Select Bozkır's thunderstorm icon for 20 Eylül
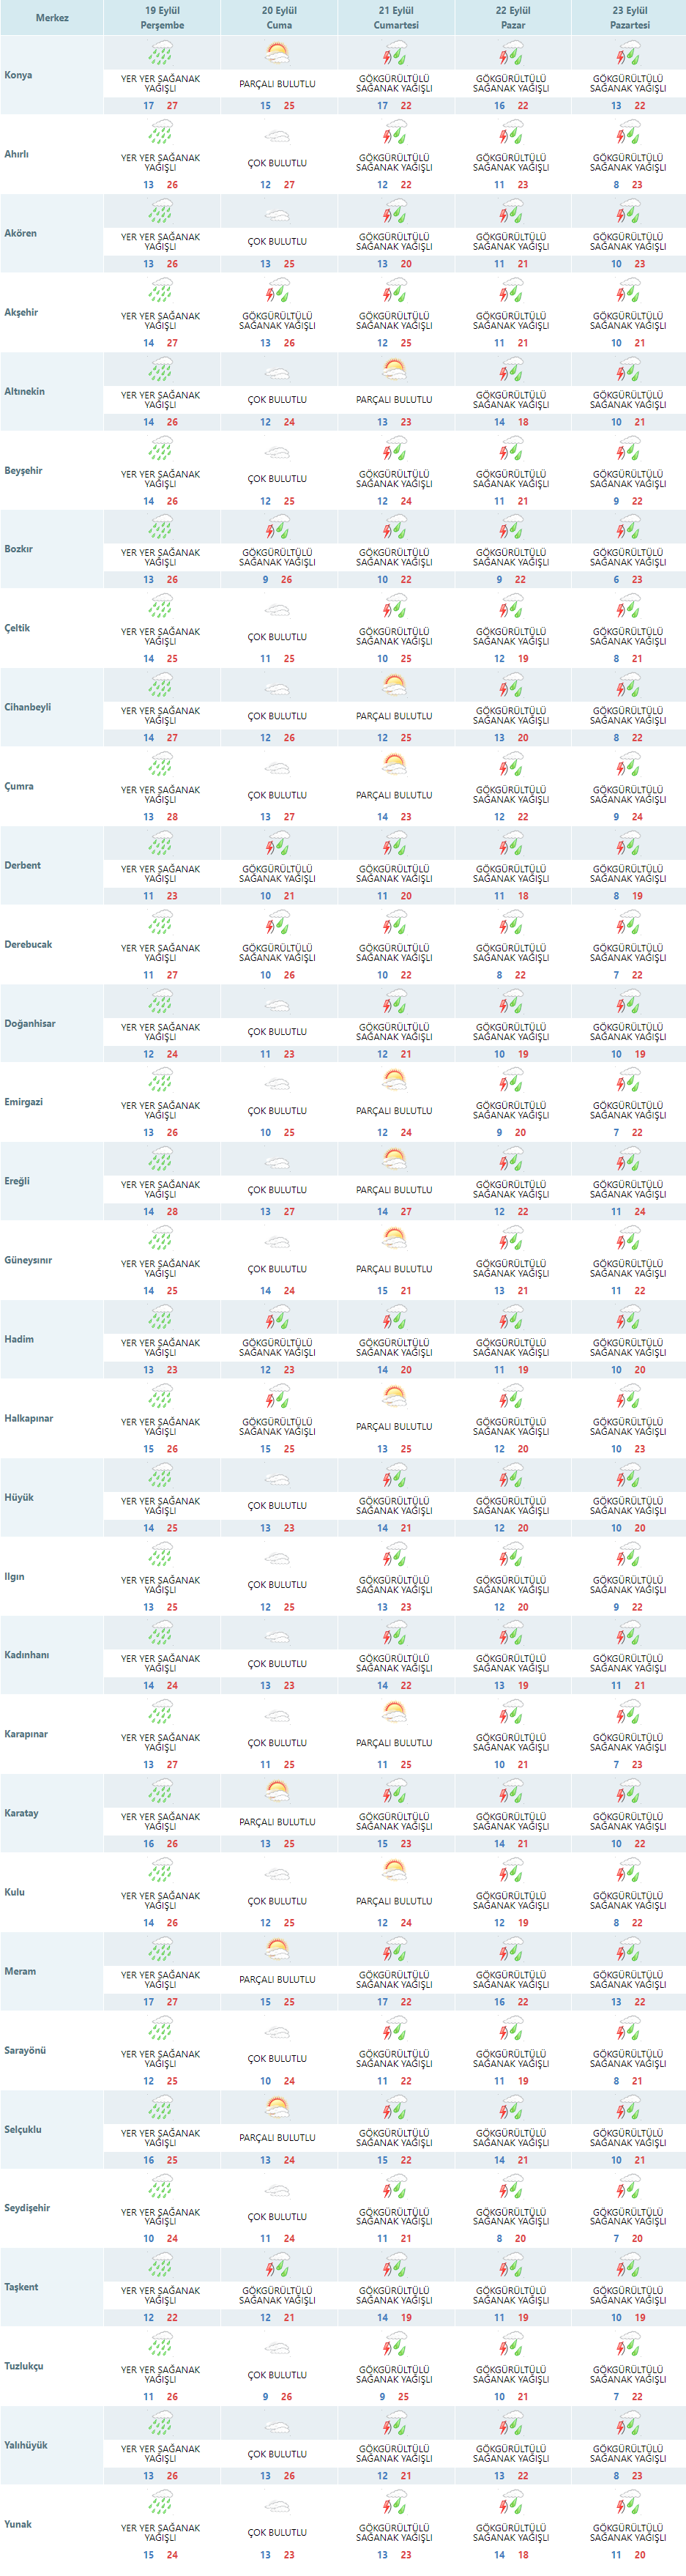 pyautogui.click(x=277, y=527)
